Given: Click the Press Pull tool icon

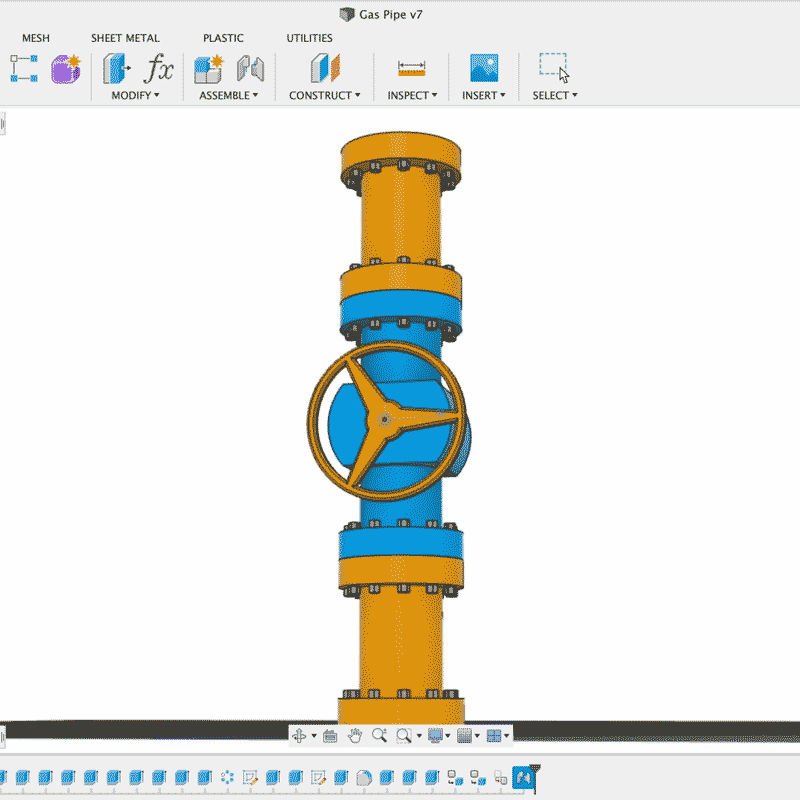Looking at the screenshot, I should click(117, 68).
